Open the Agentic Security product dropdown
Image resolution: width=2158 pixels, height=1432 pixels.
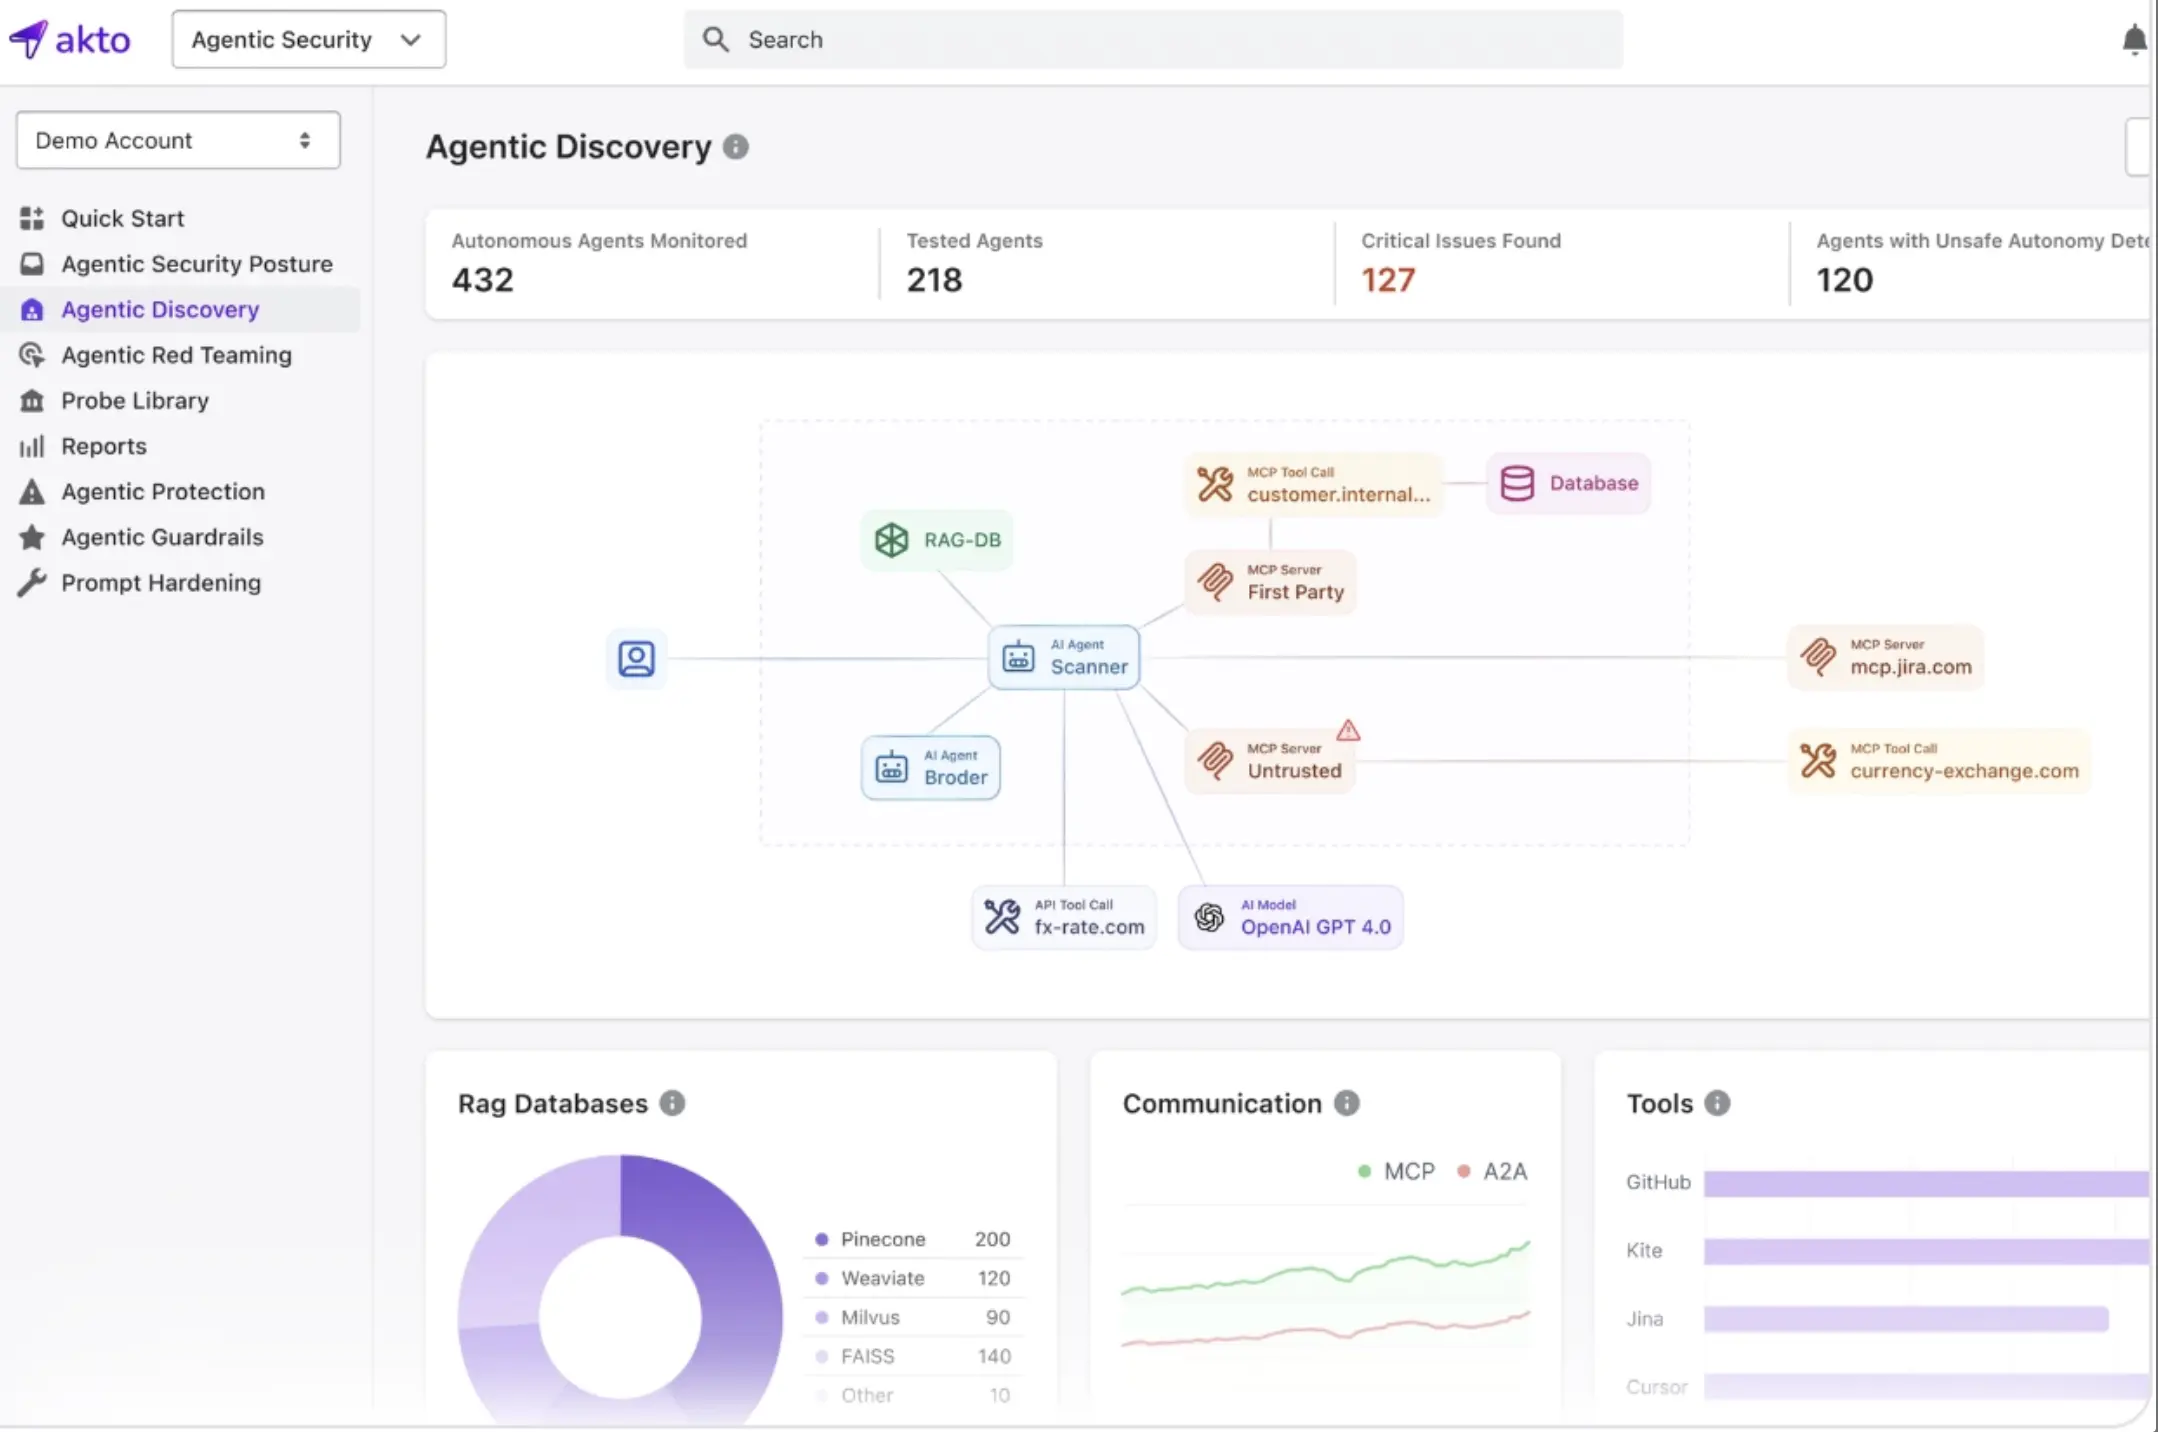308,40
